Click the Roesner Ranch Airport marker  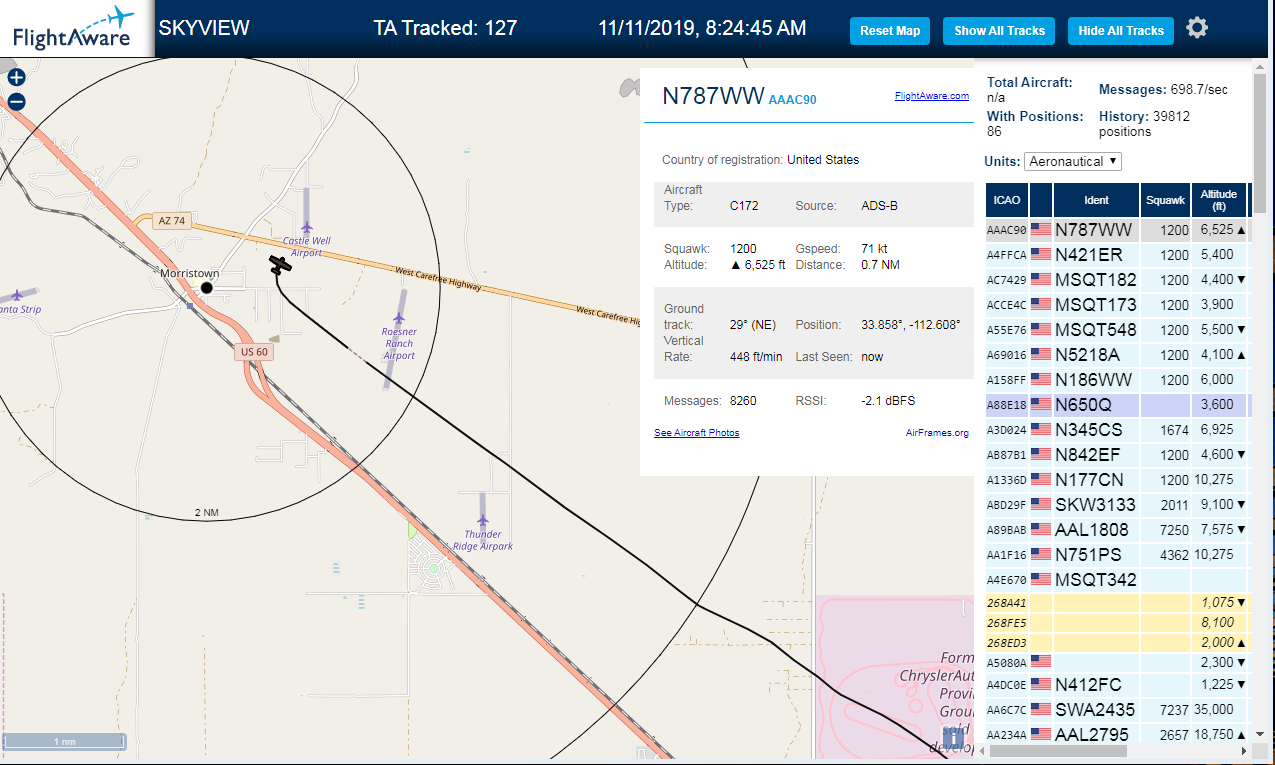click(399, 319)
